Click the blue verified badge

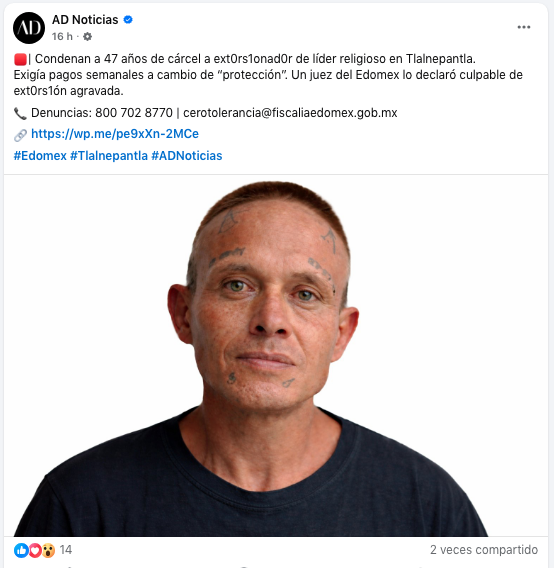point(128,20)
